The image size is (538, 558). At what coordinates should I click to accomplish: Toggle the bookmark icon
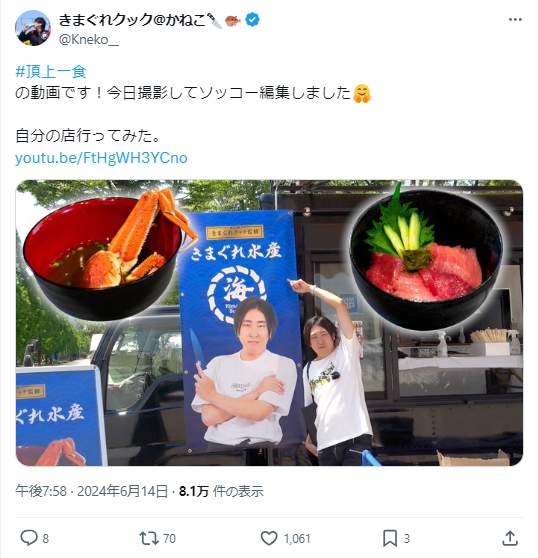(x=390, y=538)
